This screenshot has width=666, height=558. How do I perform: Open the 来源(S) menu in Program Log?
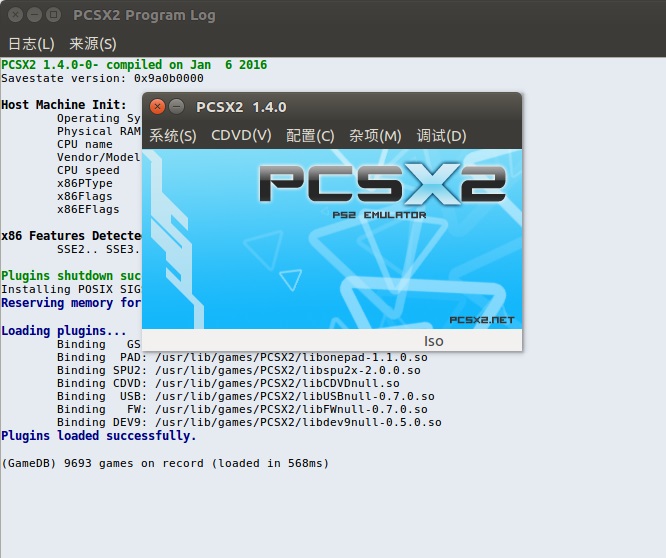point(93,44)
